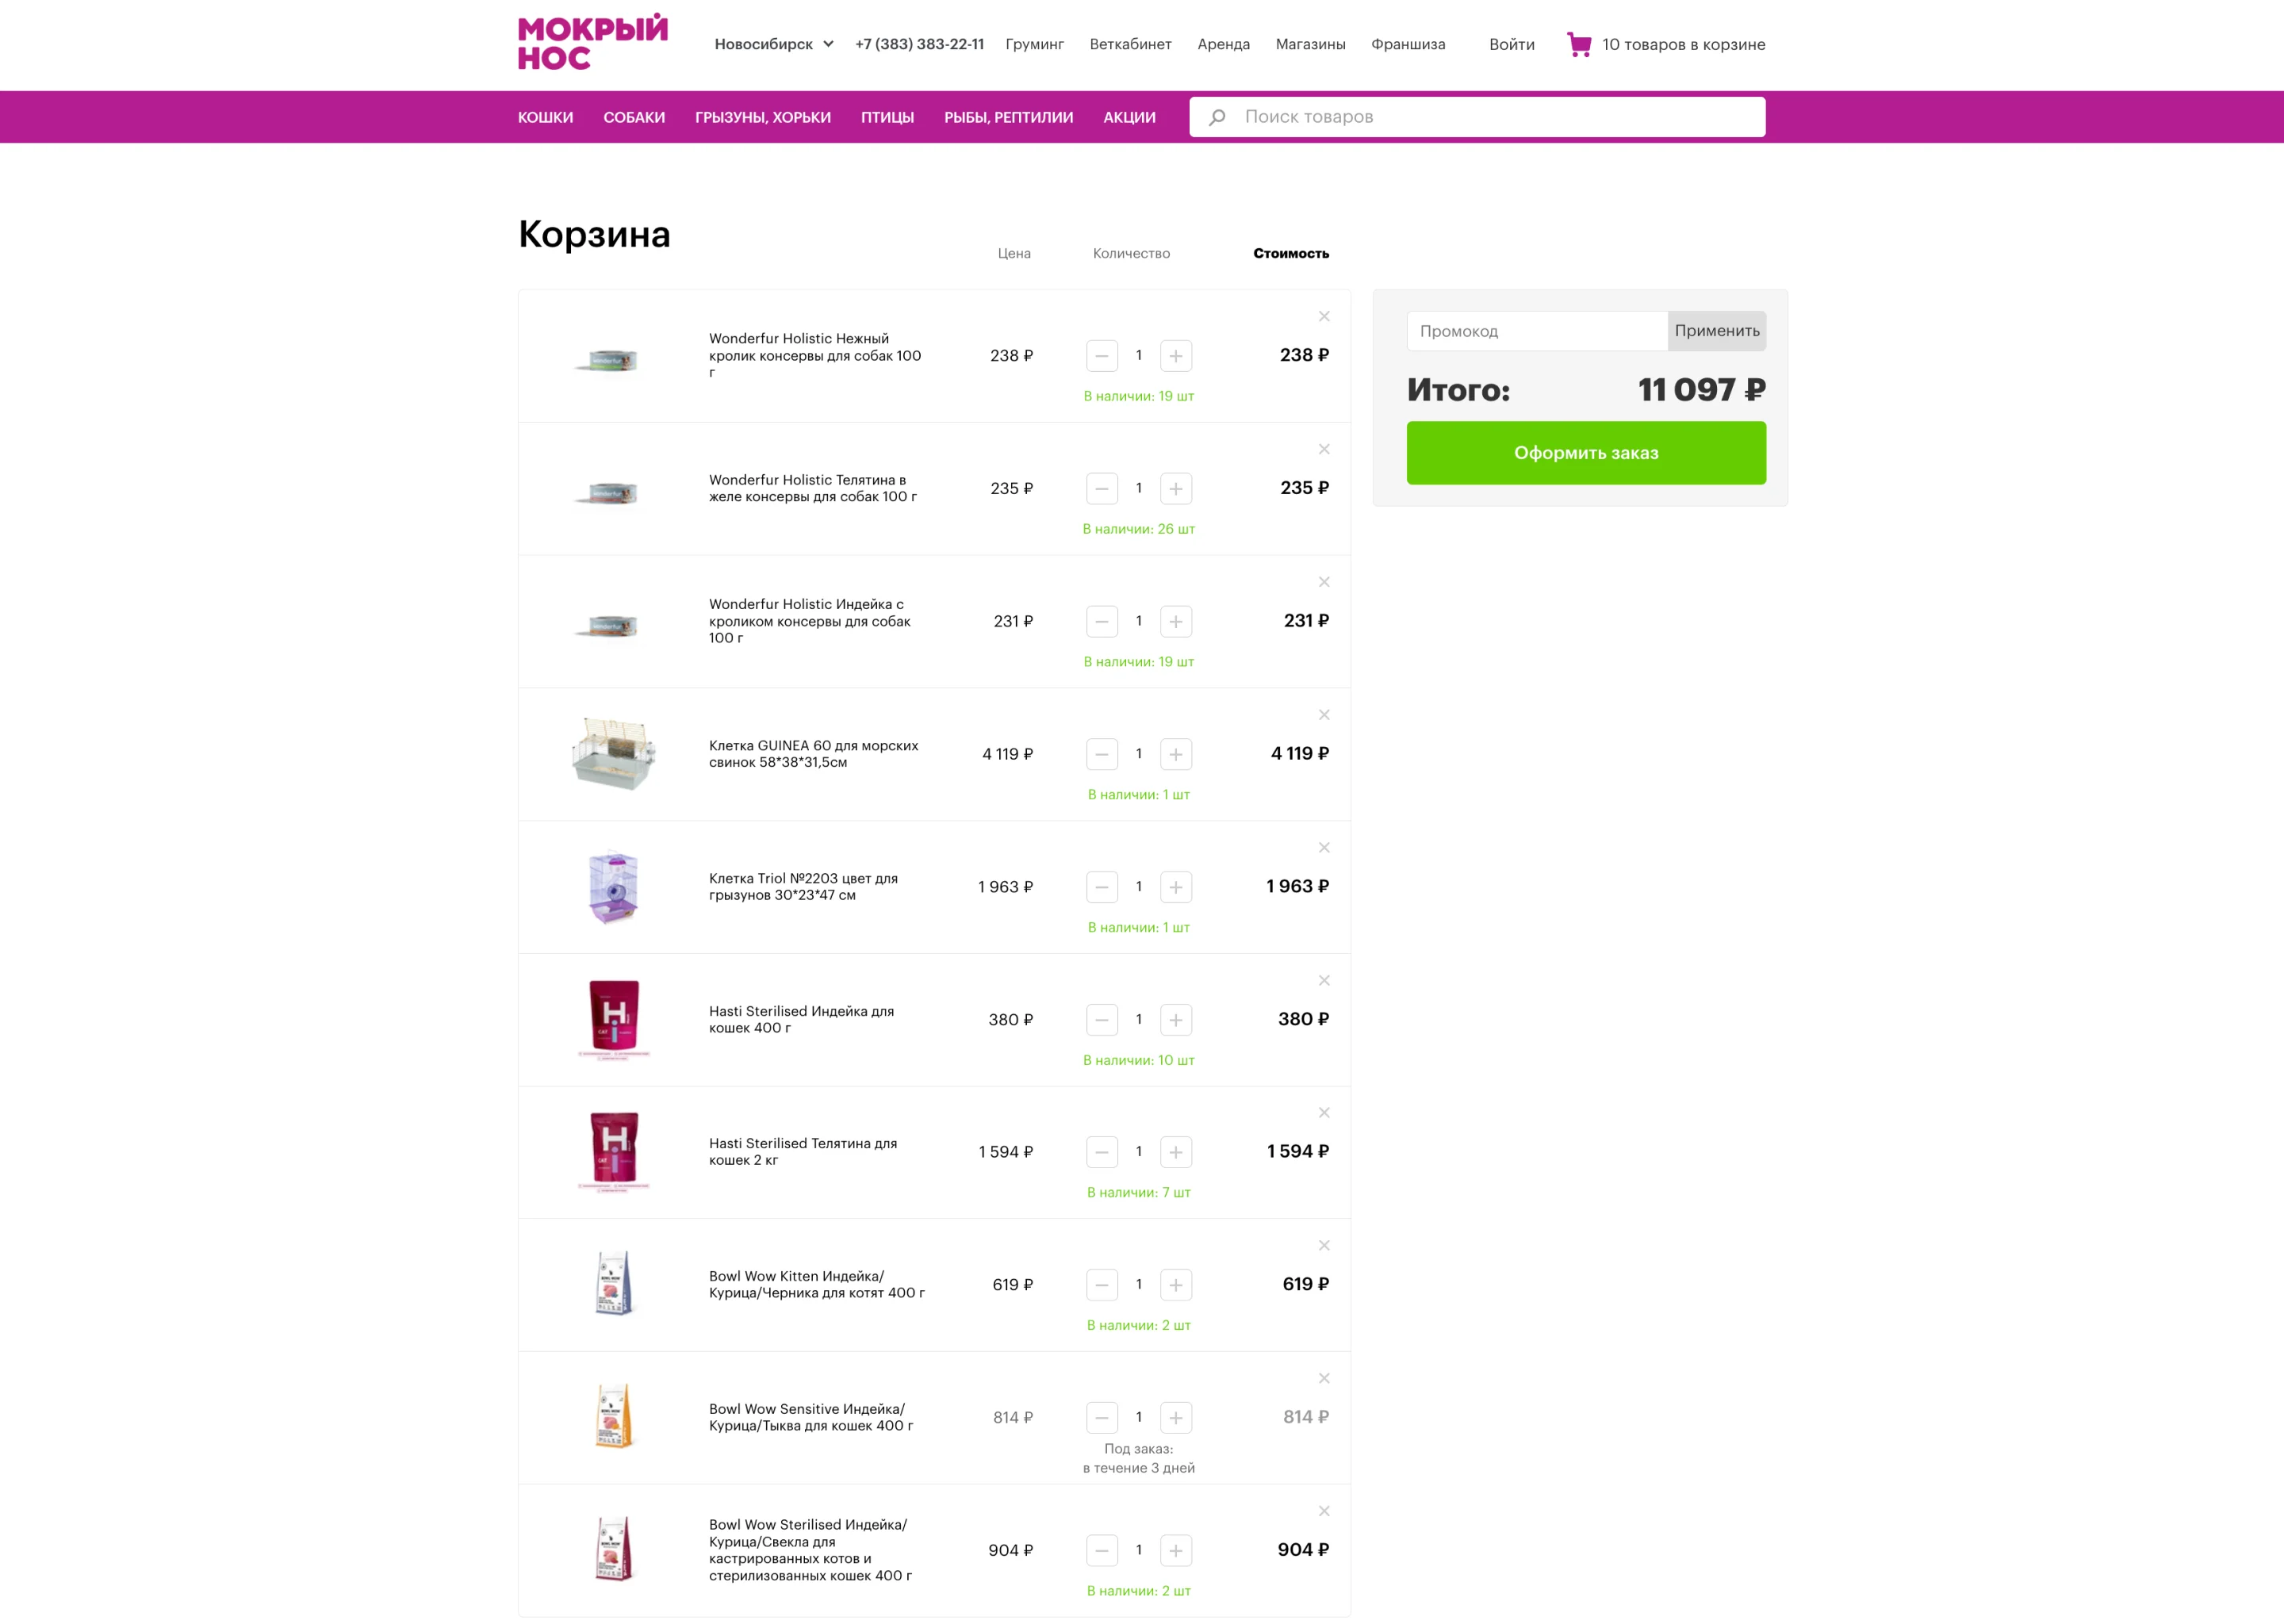Apply promo code with Применить button

coord(1717,331)
